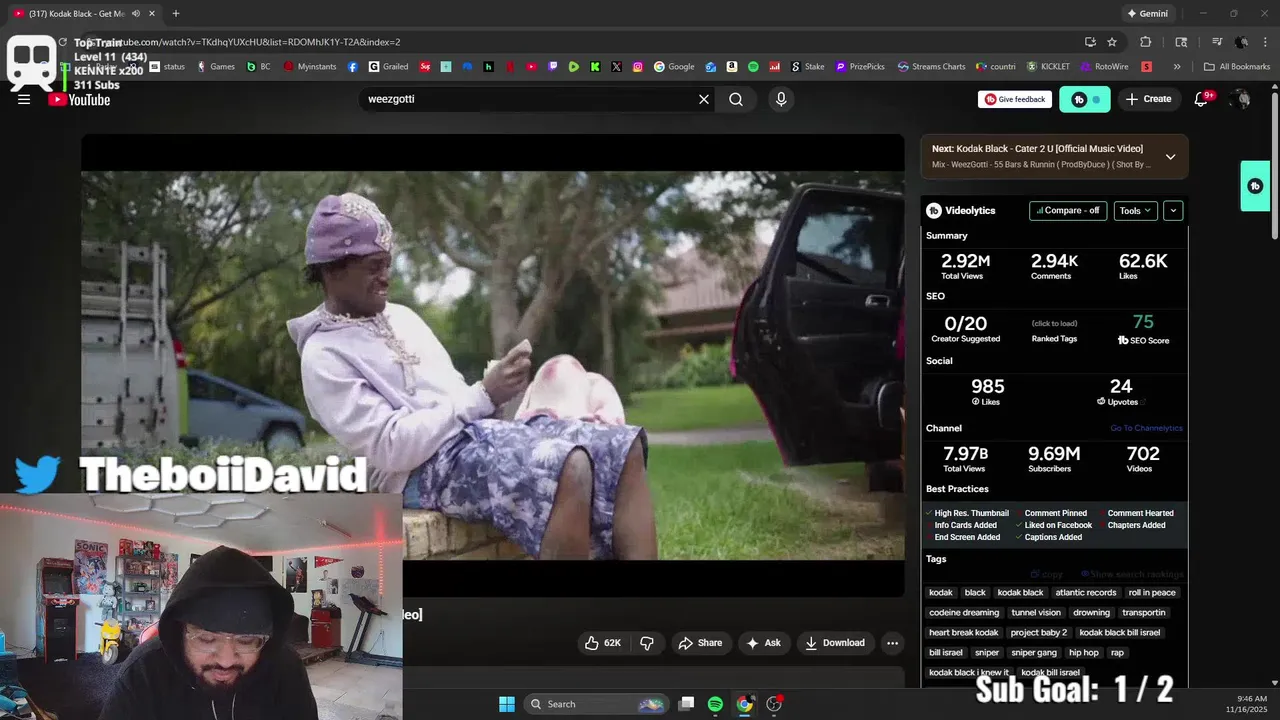The width and height of the screenshot is (1280, 720).
Task: Click Show search rankings link
Action: (x=1132, y=574)
